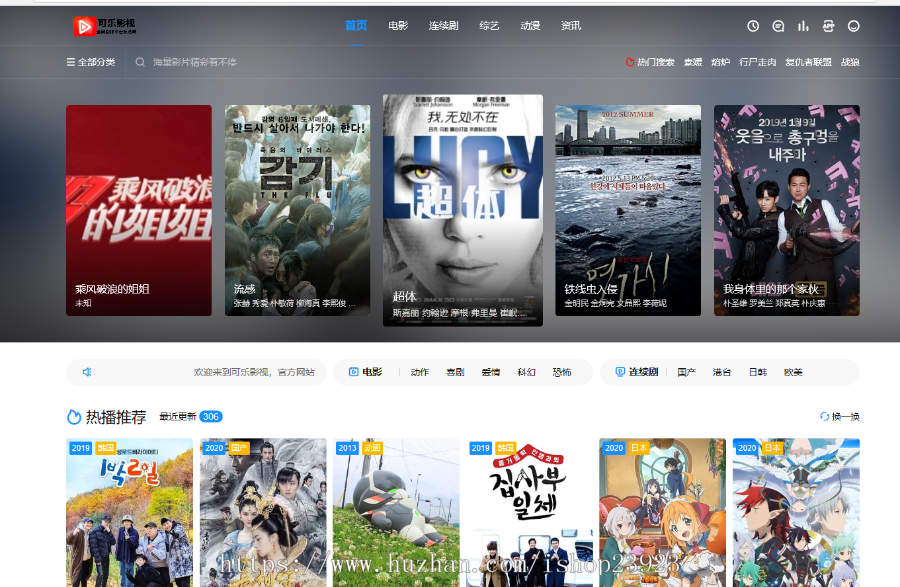Search hot keyword 行尸走肉
The image size is (900, 587).
(x=758, y=62)
